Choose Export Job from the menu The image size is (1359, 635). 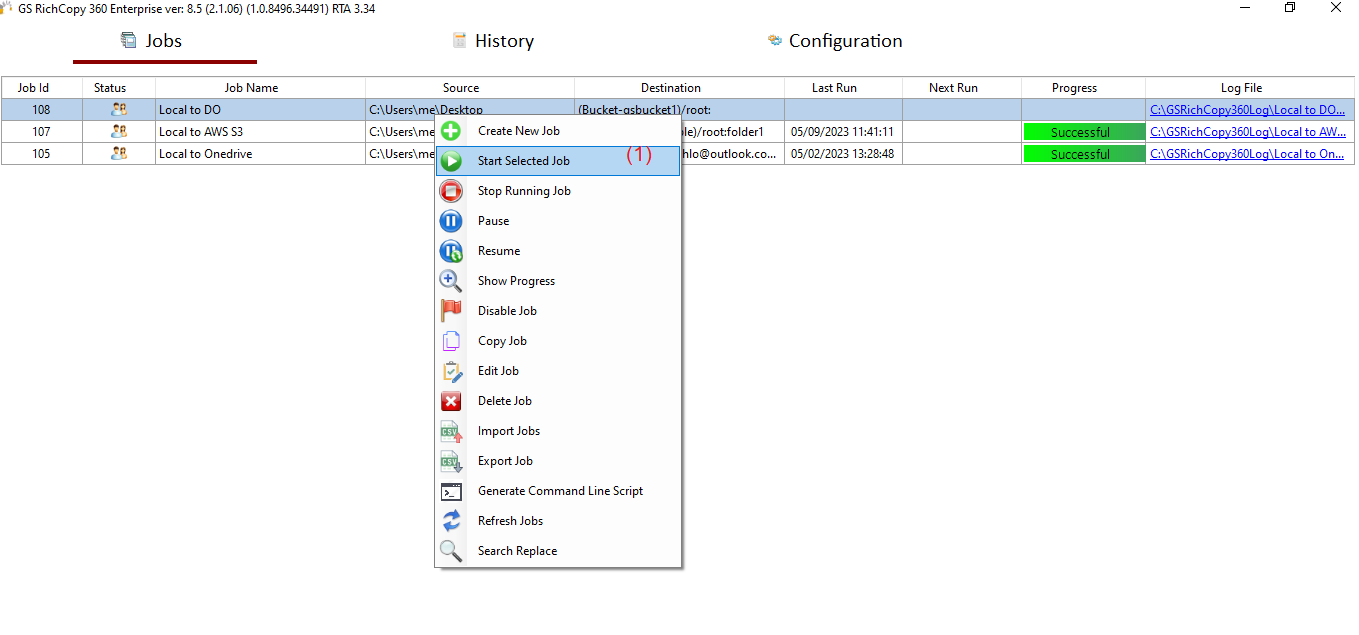[x=505, y=461]
